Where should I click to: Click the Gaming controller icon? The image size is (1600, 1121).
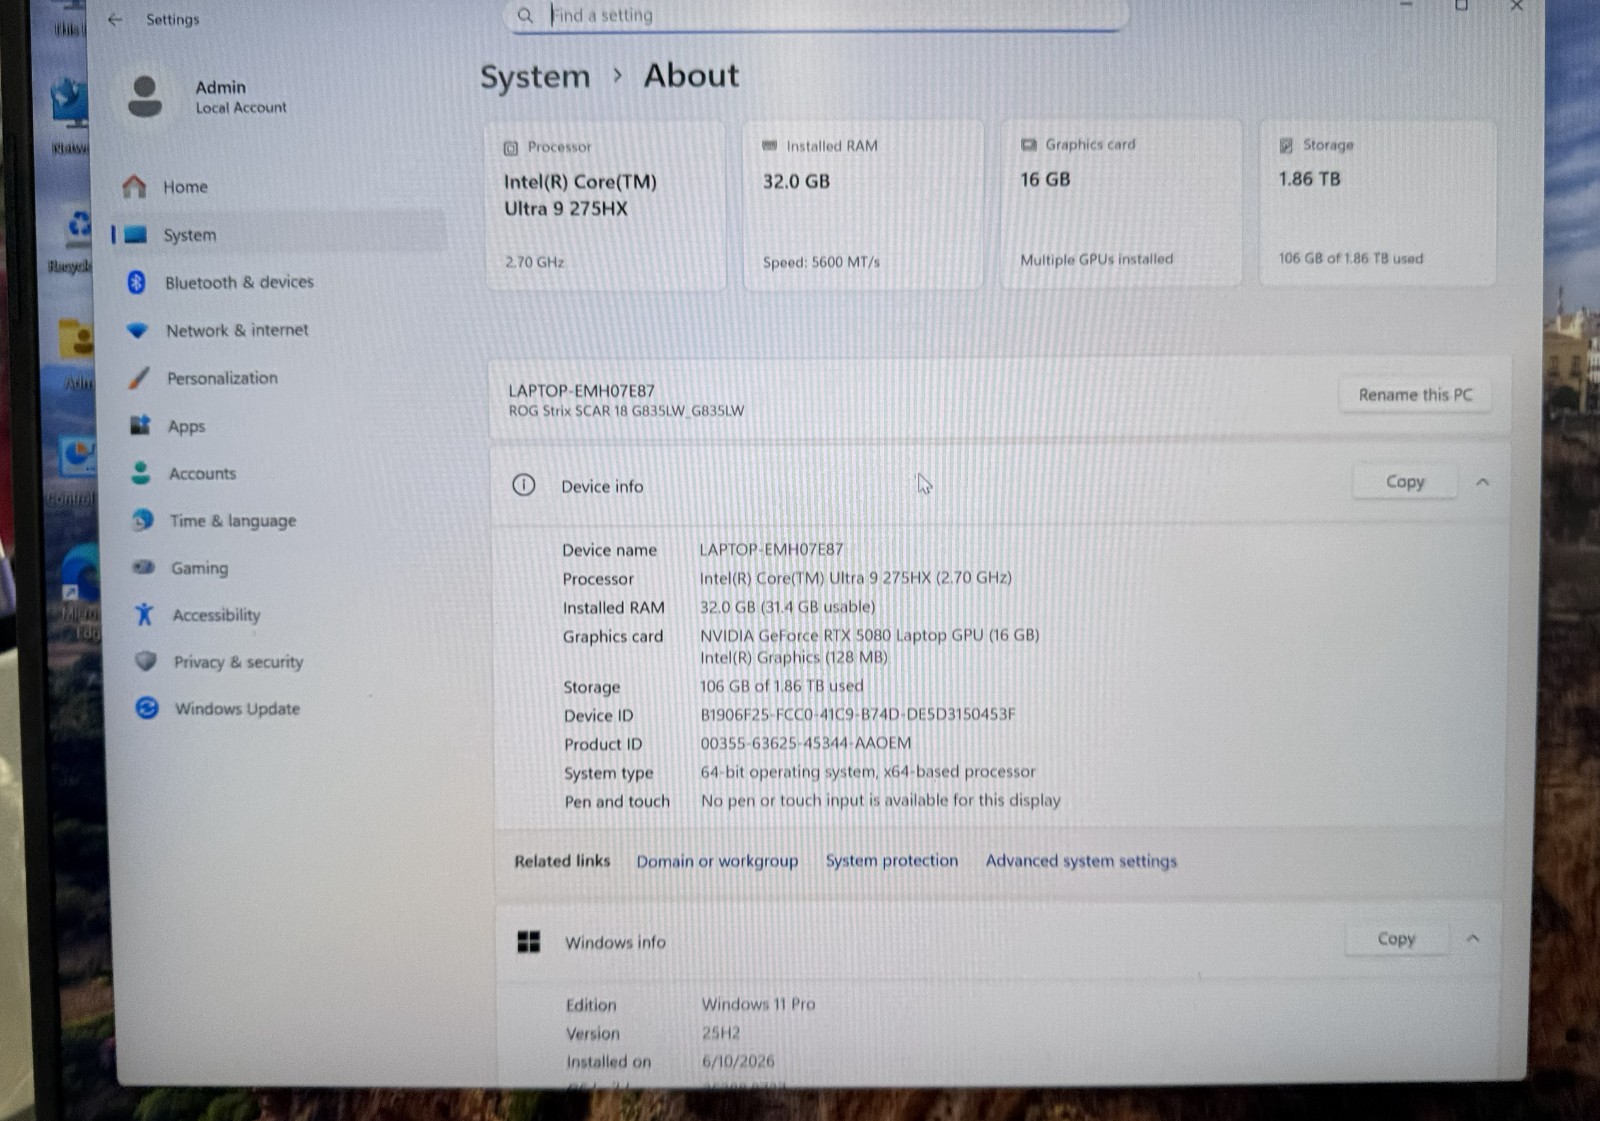[144, 567]
